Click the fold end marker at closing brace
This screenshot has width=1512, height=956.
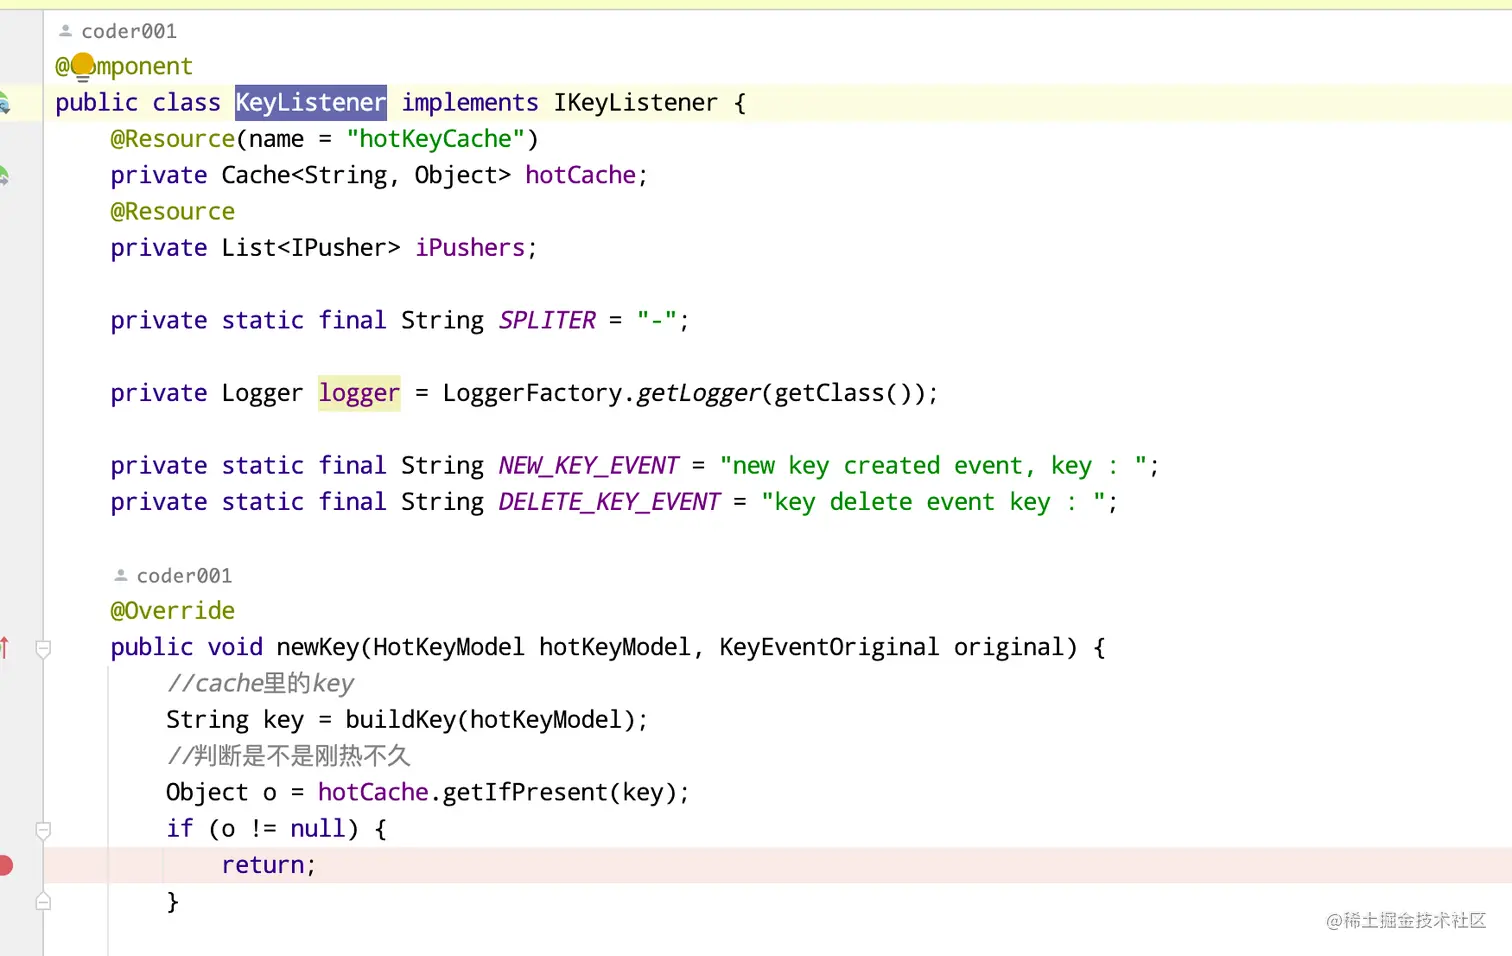43,901
